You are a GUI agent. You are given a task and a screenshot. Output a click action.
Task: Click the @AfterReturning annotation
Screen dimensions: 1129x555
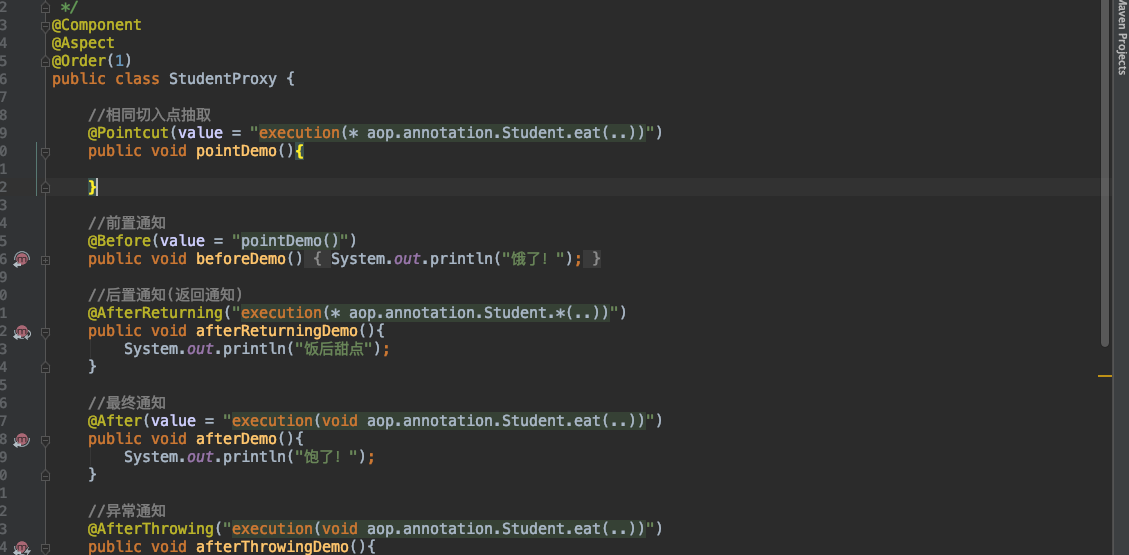(155, 313)
